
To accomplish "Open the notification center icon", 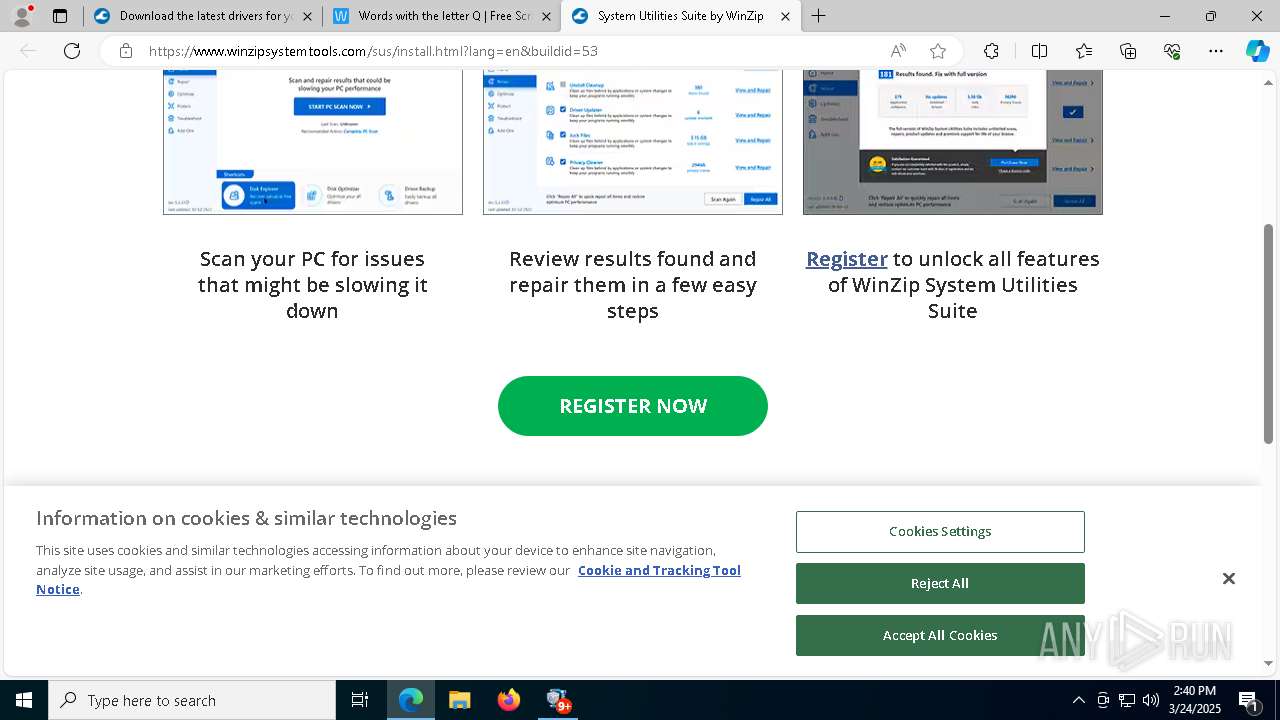I will point(1249,700).
